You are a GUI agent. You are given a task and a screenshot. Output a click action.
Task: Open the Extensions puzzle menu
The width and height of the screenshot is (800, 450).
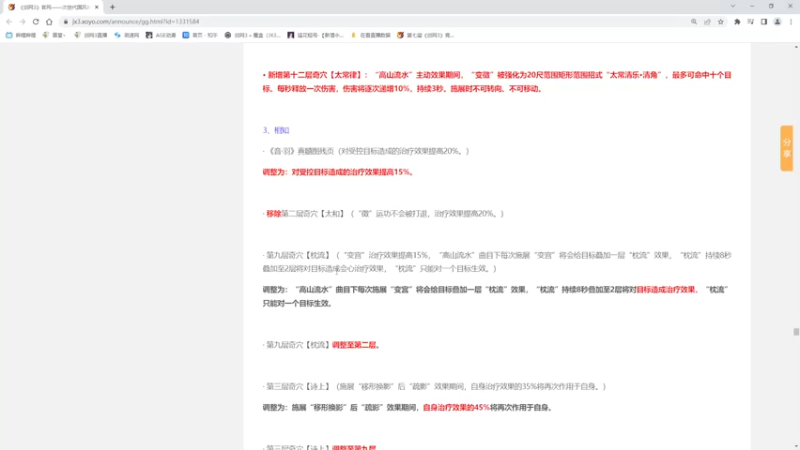(x=737, y=21)
